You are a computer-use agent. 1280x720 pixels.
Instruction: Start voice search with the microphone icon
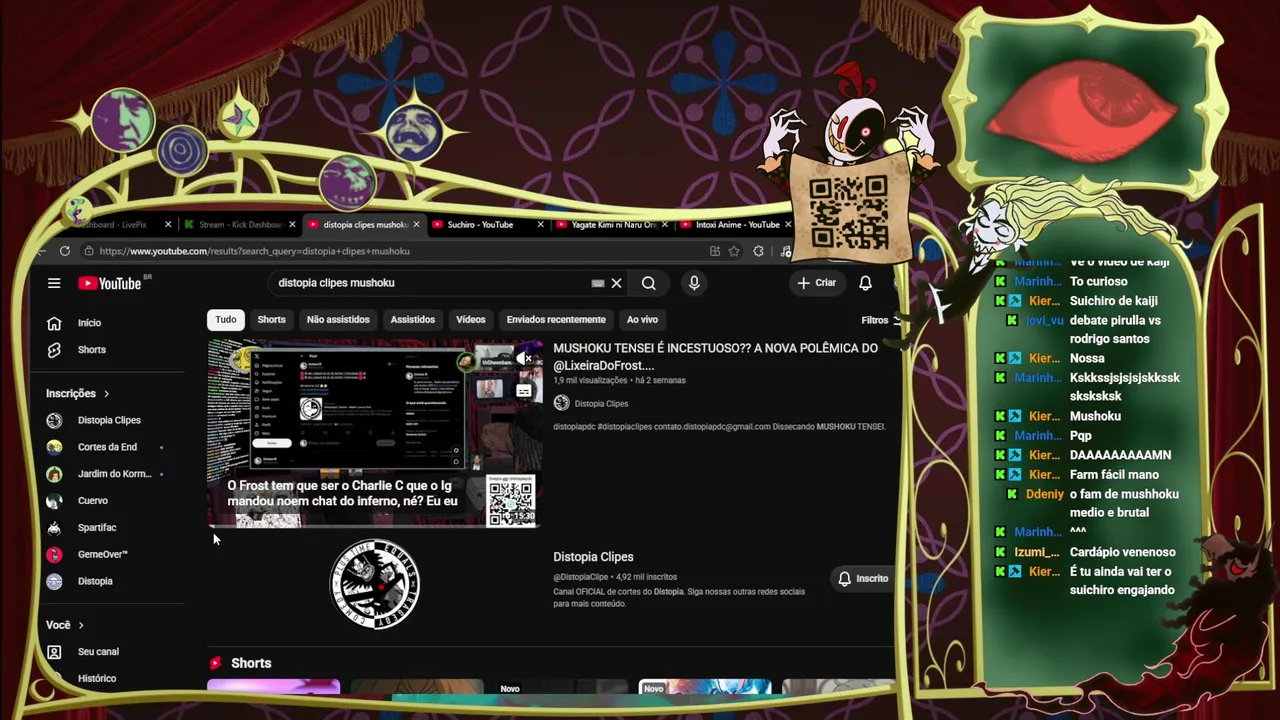click(694, 283)
